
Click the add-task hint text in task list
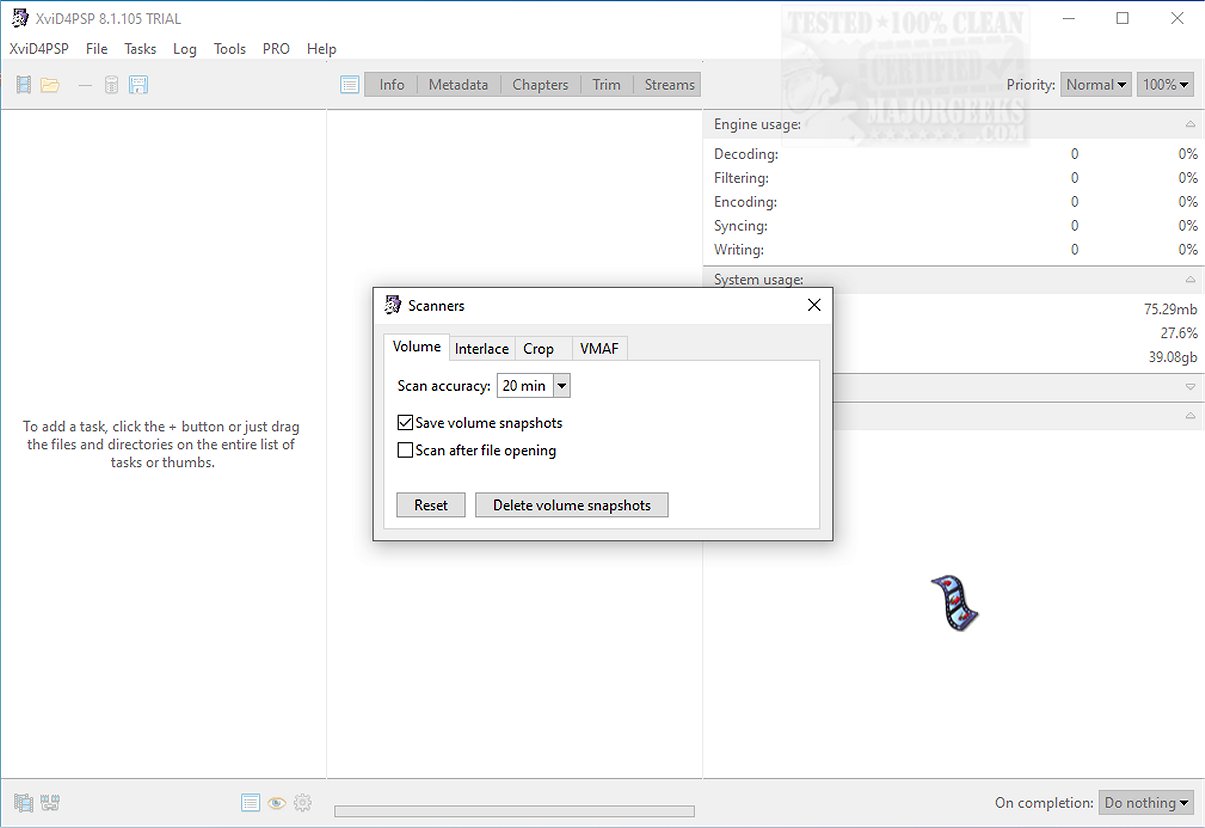[x=162, y=444]
